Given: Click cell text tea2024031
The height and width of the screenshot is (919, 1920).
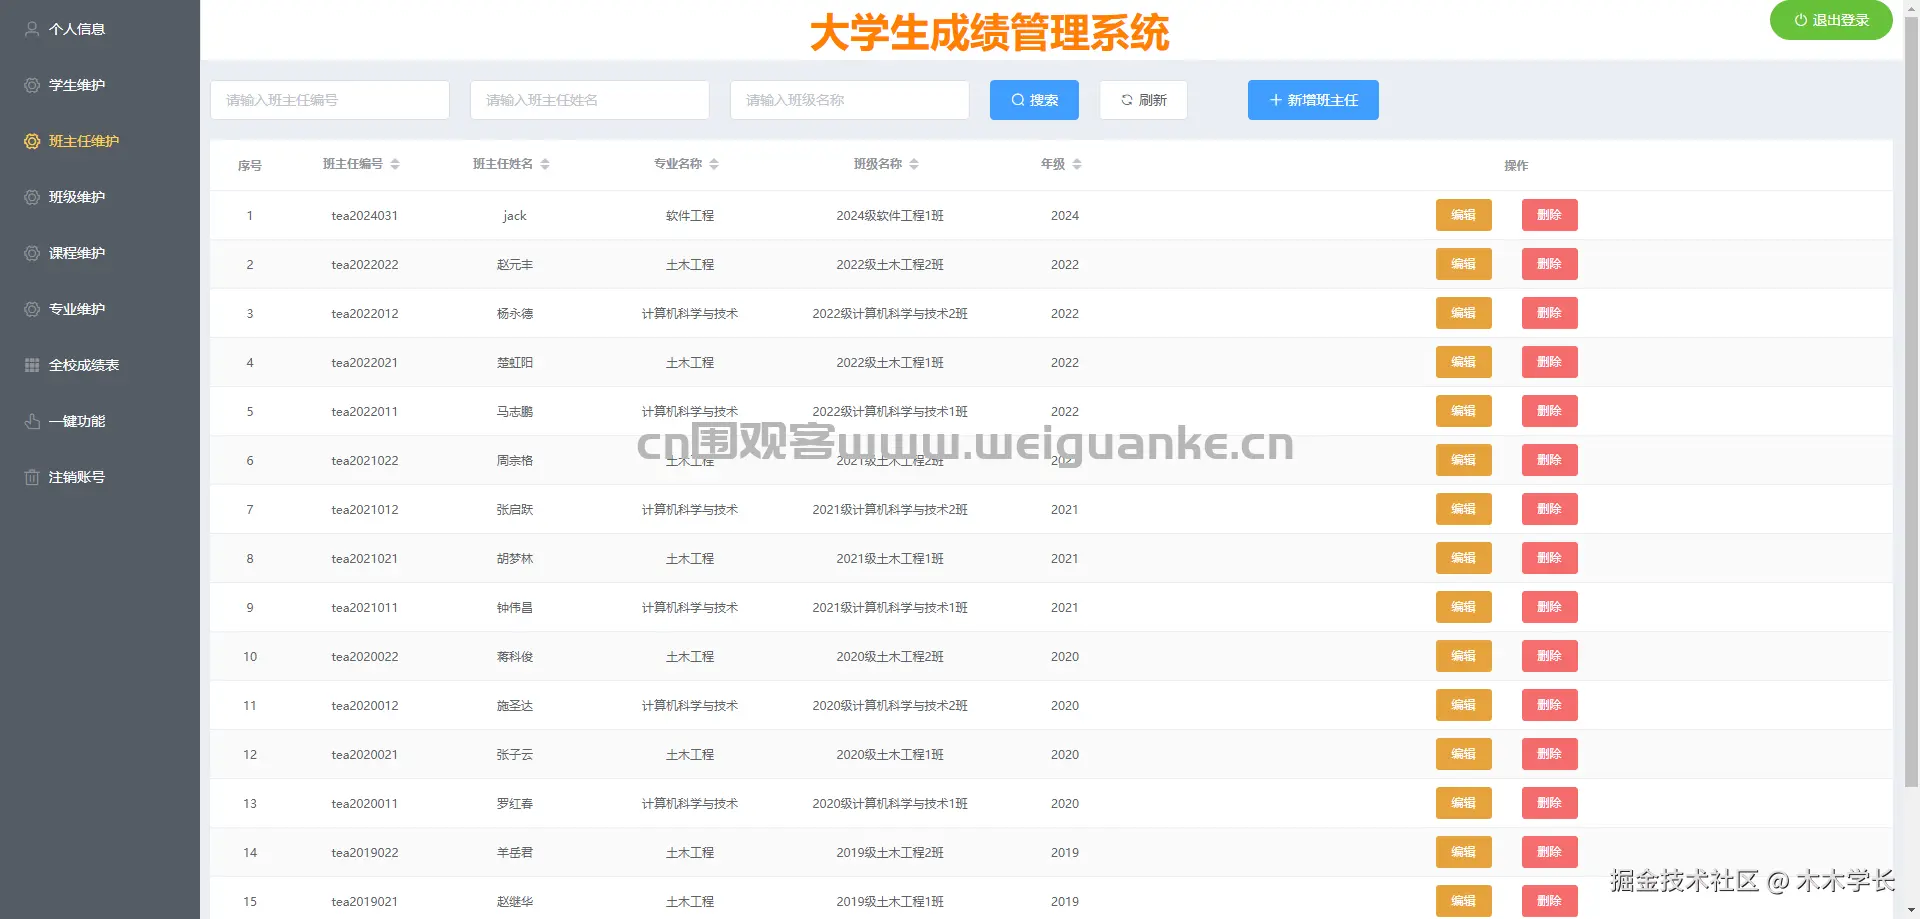Looking at the screenshot, I should (365, 216).
